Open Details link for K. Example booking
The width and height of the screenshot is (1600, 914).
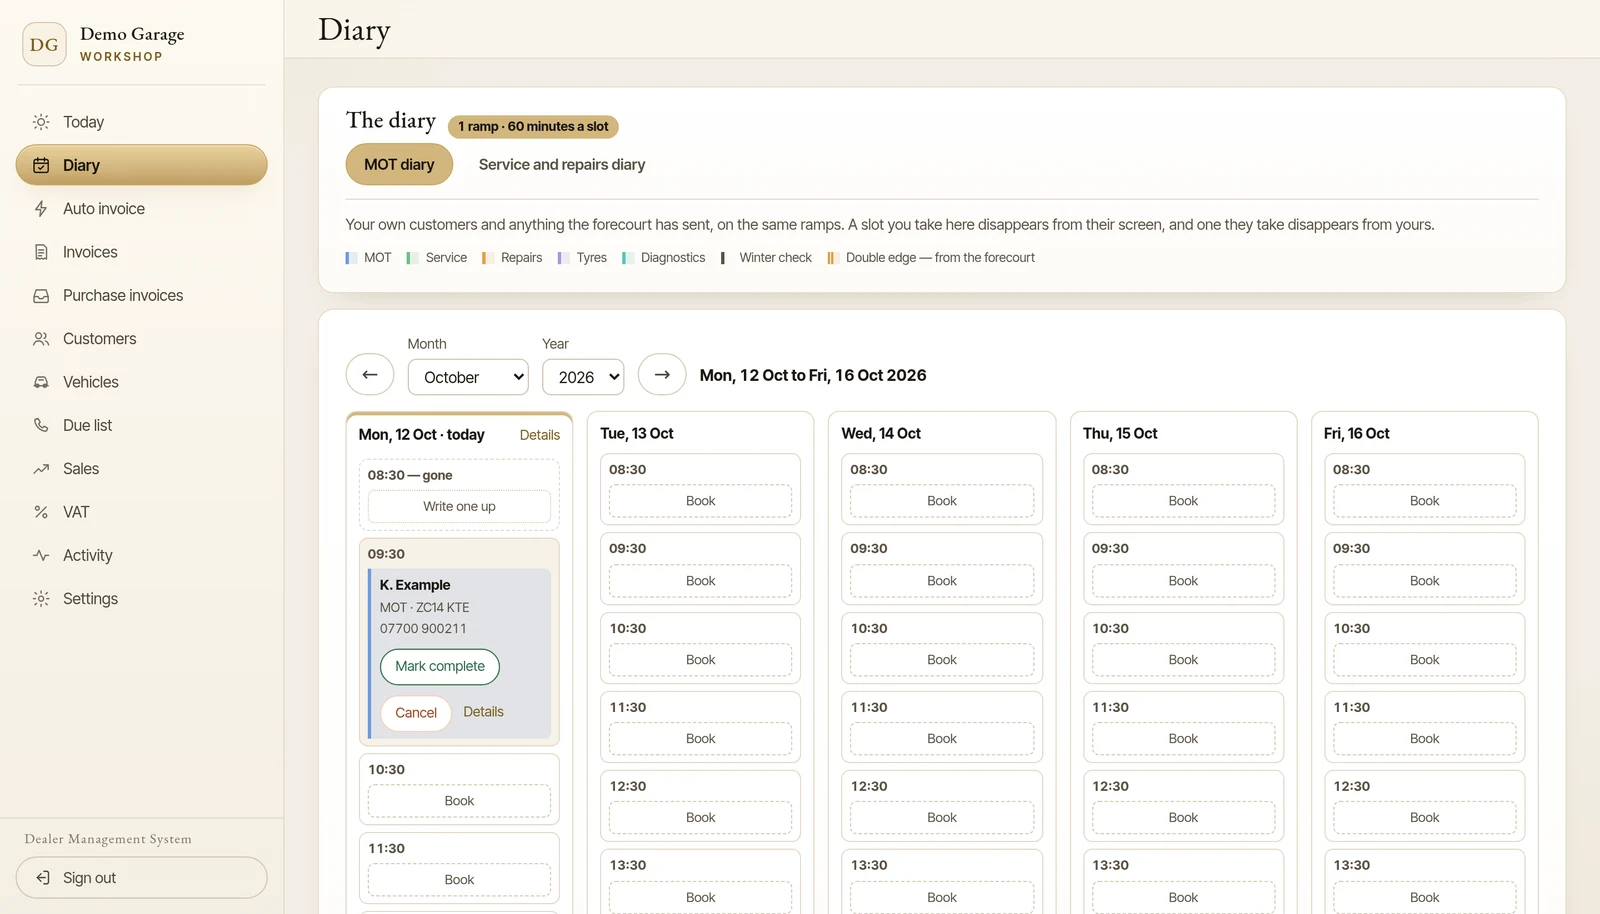coord(483,712)
